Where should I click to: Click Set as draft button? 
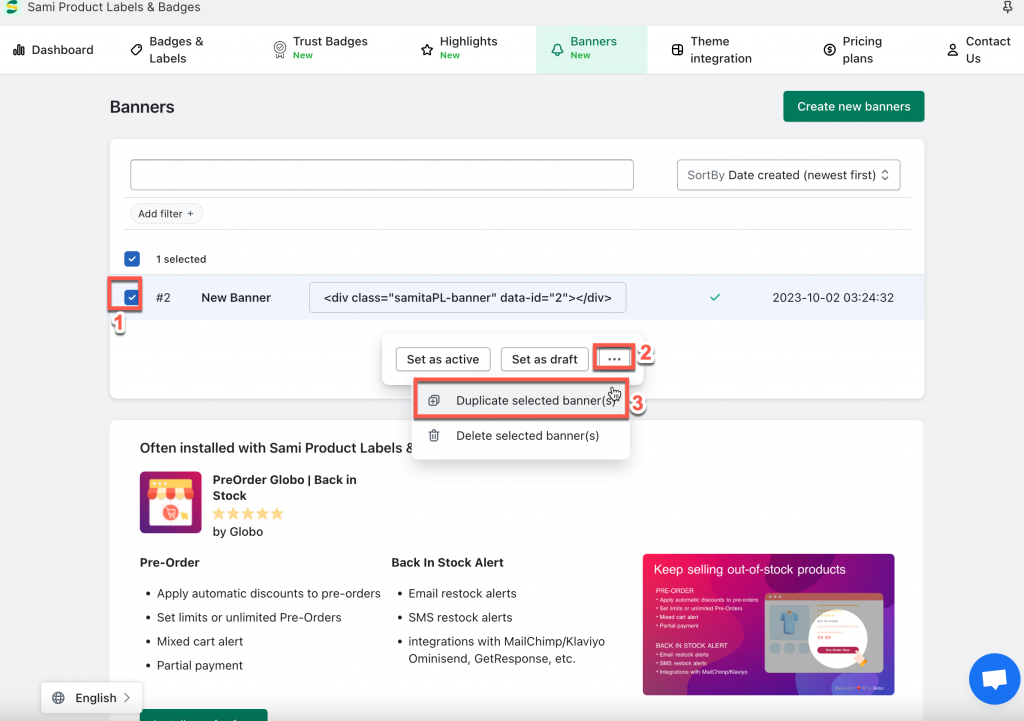click(x=544, y=359)
